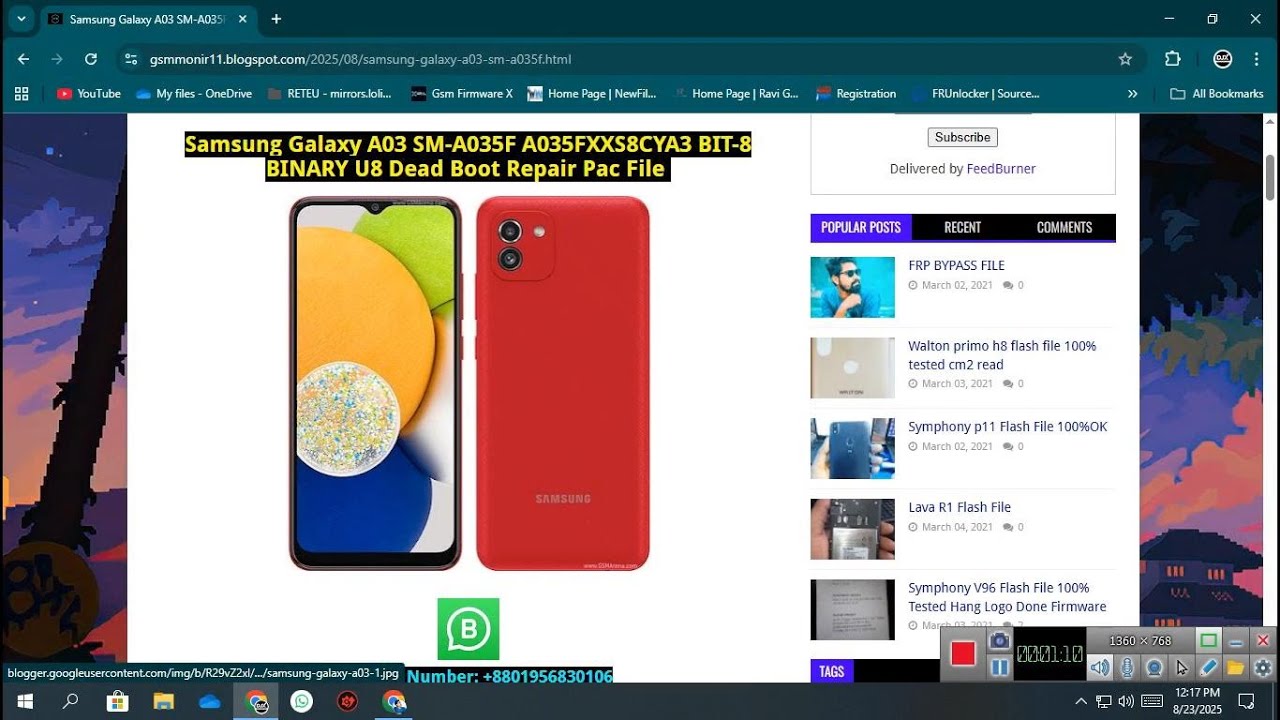Viewport: 1280px width, 720px height.
Task: Open Gsm Firmware X bookmark
Action: pyautogui.click(x=462, y=93)
